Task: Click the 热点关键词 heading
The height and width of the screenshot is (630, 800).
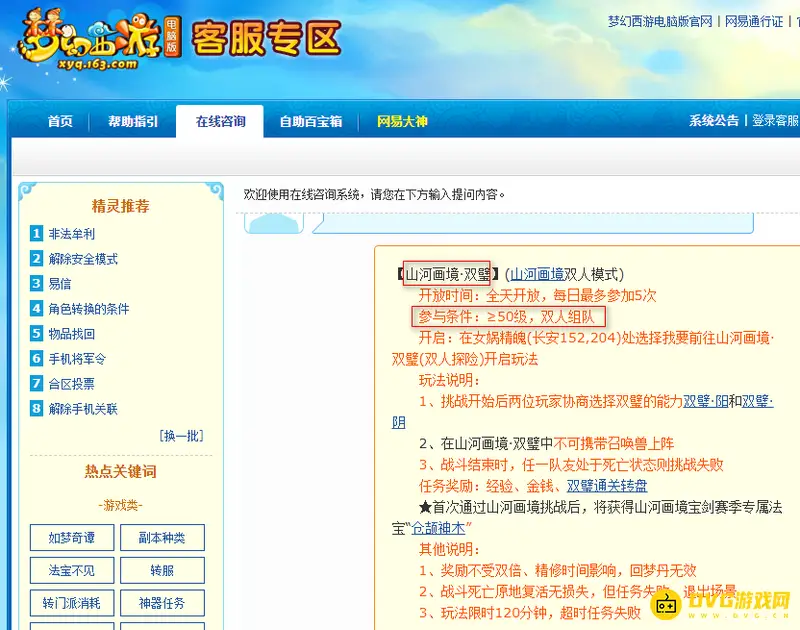Action: 120,471
